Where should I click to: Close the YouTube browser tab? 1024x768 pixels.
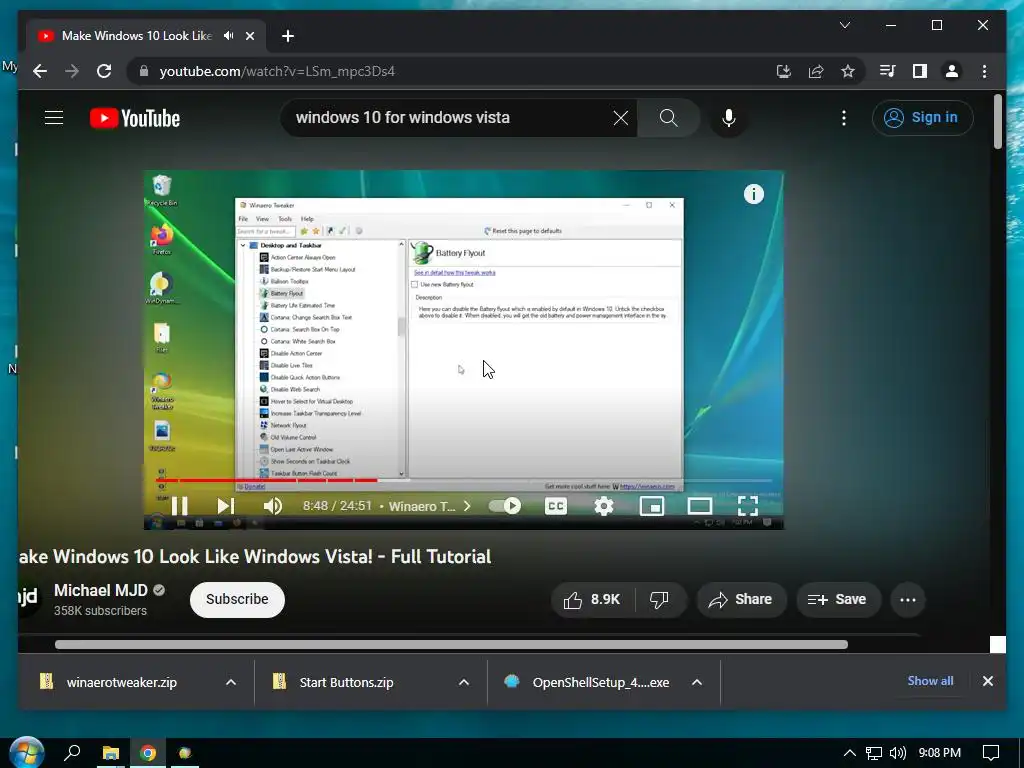(x=249, y=36)
